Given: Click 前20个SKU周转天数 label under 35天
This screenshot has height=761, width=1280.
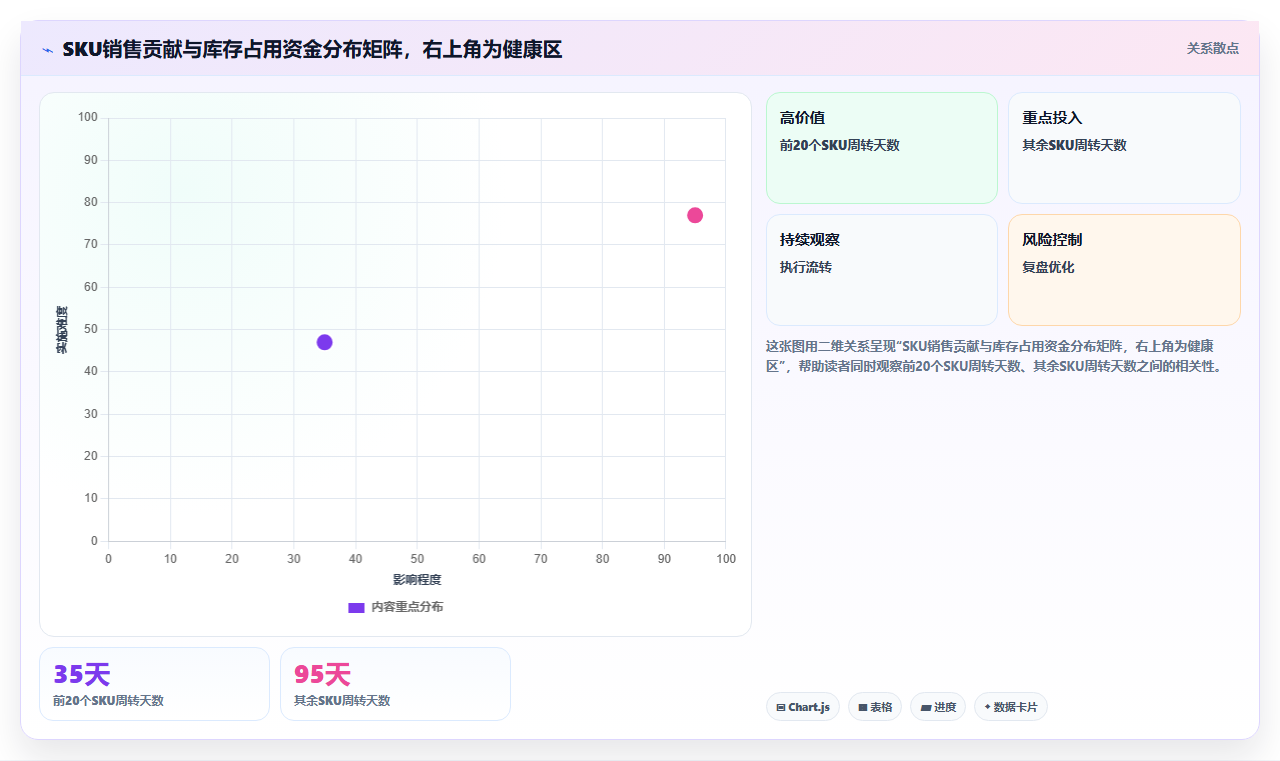Looking at the screenshot, I should (x=108, y=701).
